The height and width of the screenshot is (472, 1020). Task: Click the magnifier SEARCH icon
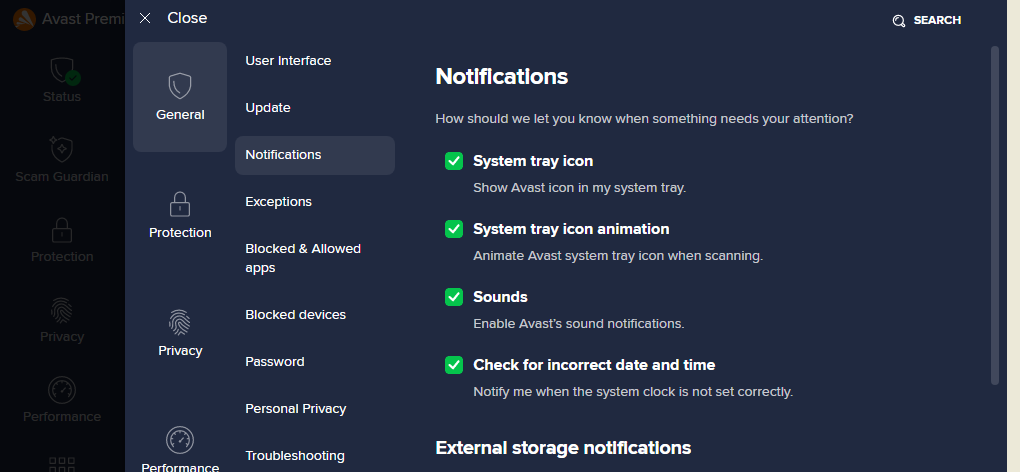[x=899, y=21]
